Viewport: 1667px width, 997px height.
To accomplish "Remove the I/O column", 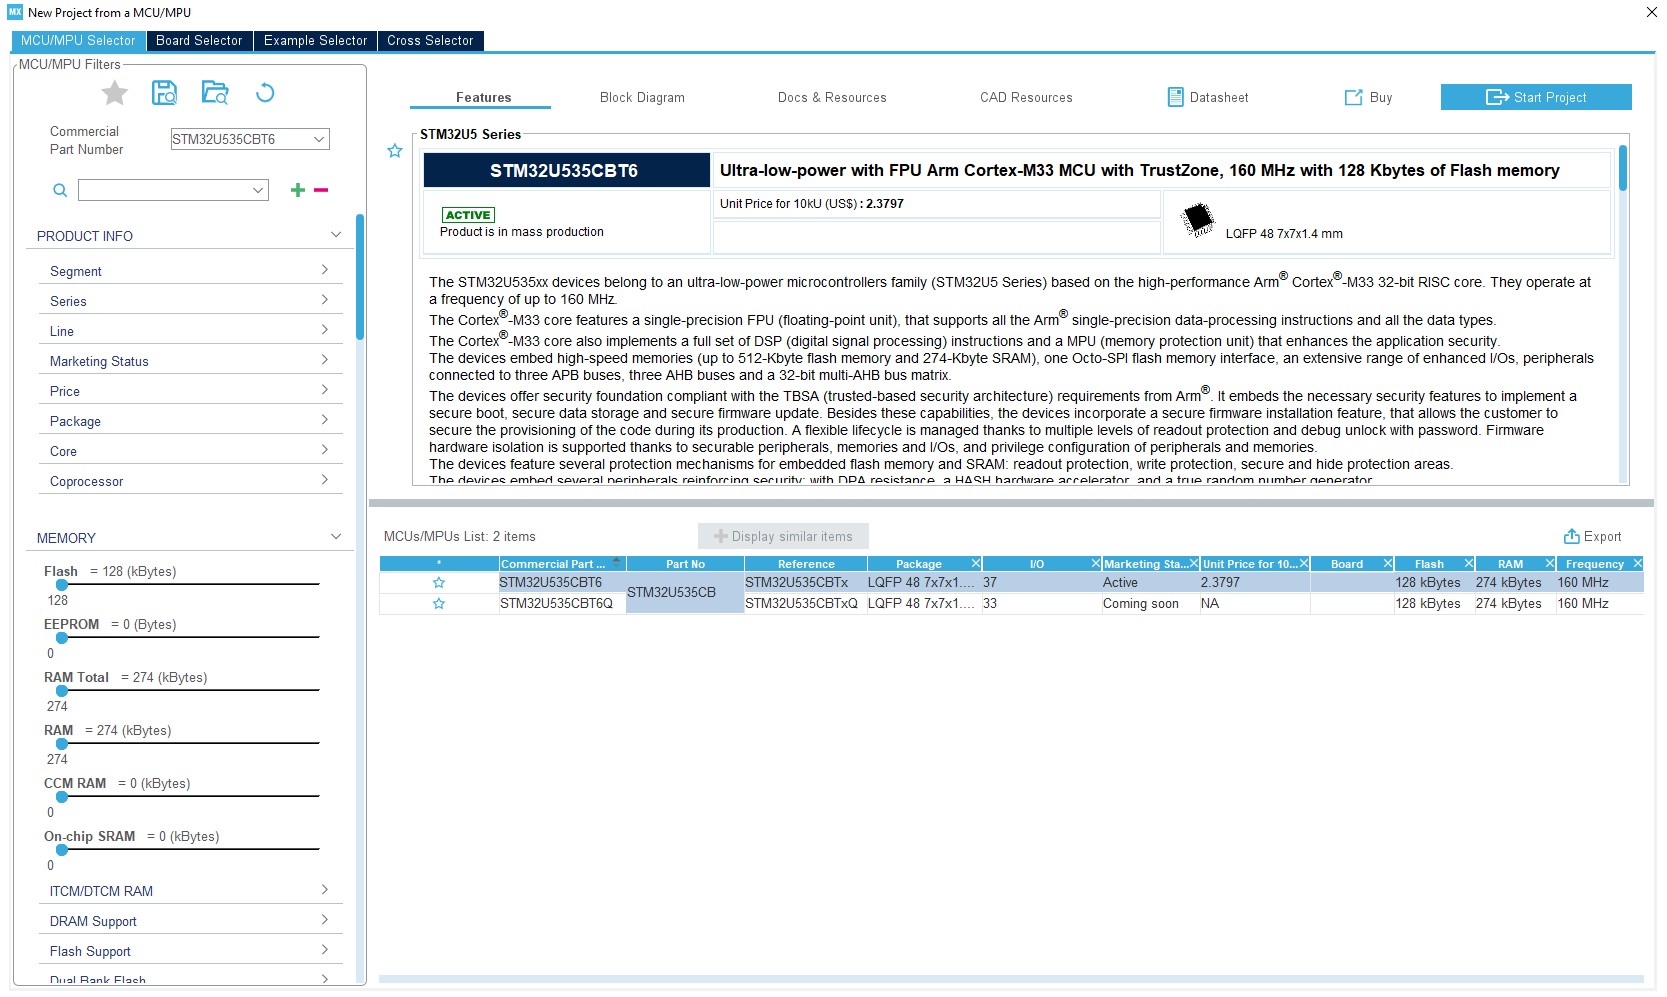I will coord(1096,564).
